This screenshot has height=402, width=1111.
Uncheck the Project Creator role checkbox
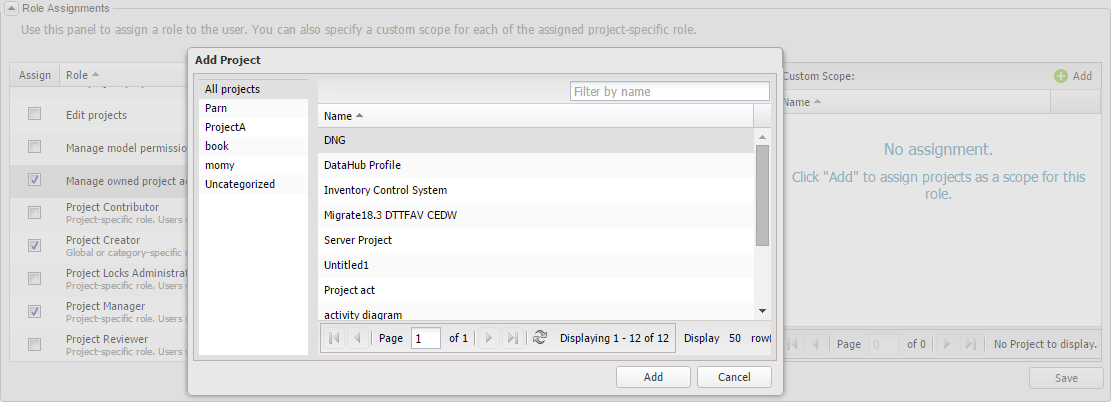tap(35, 245)
